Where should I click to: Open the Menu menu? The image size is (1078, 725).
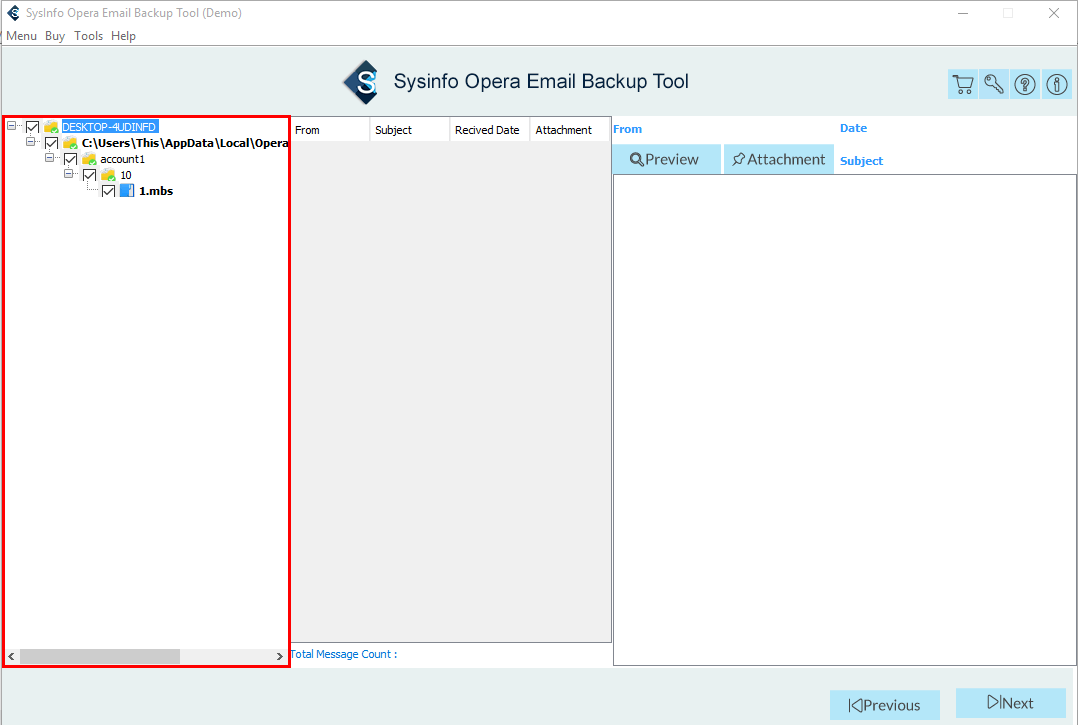(21, 36)
